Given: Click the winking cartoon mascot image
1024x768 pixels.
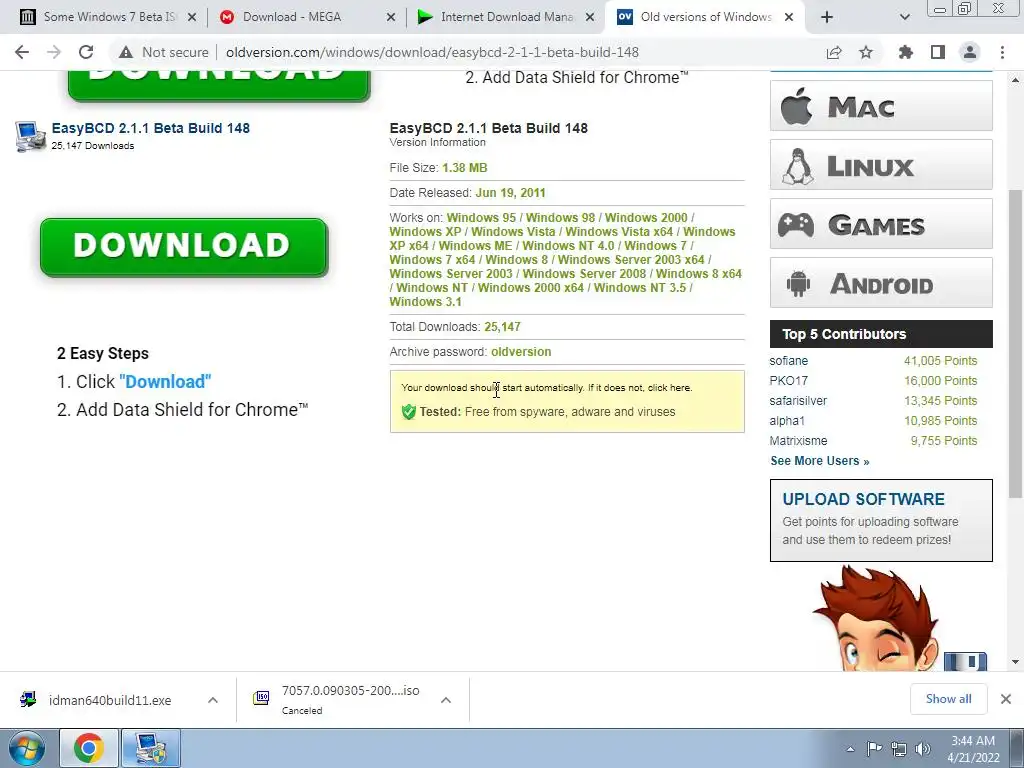Looking at the screenshot, I should click(878, 619).
